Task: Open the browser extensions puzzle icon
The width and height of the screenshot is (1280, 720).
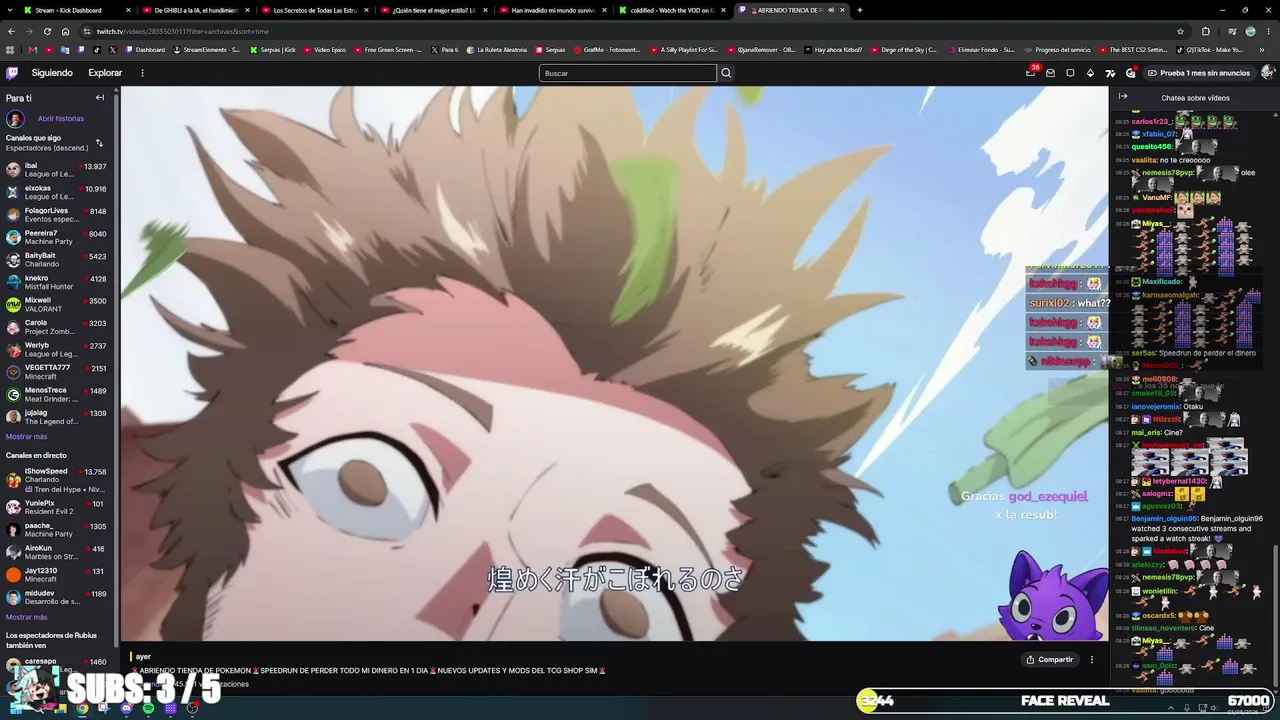Action: tap(1205, 31)
